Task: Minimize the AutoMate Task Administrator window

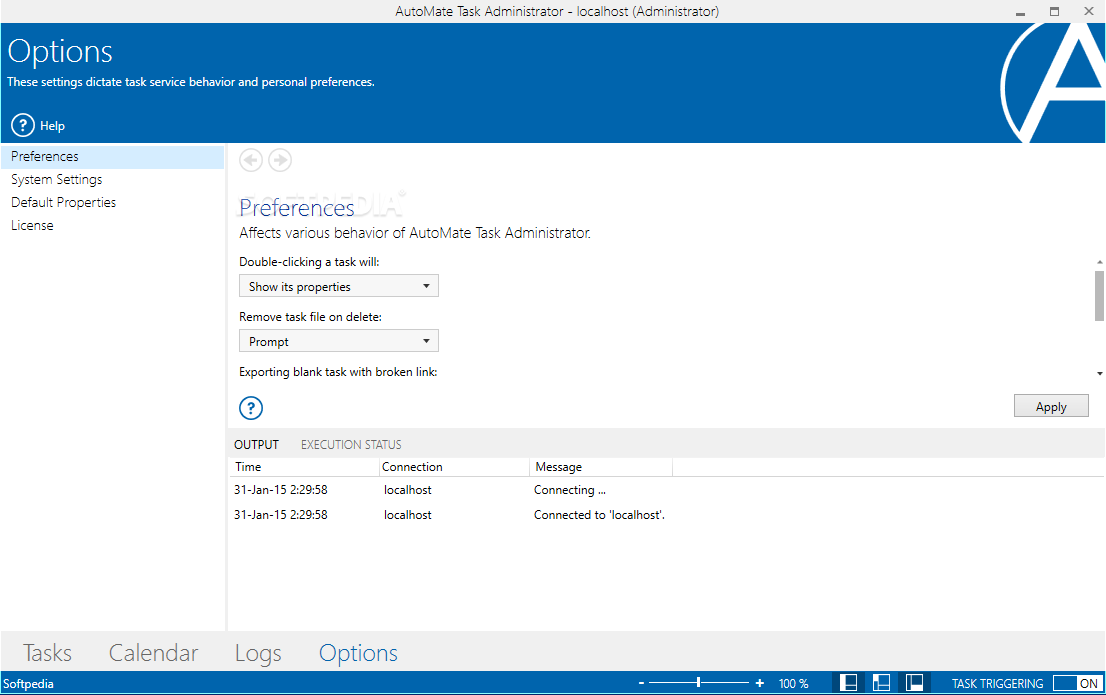Action: (1020, 12)
